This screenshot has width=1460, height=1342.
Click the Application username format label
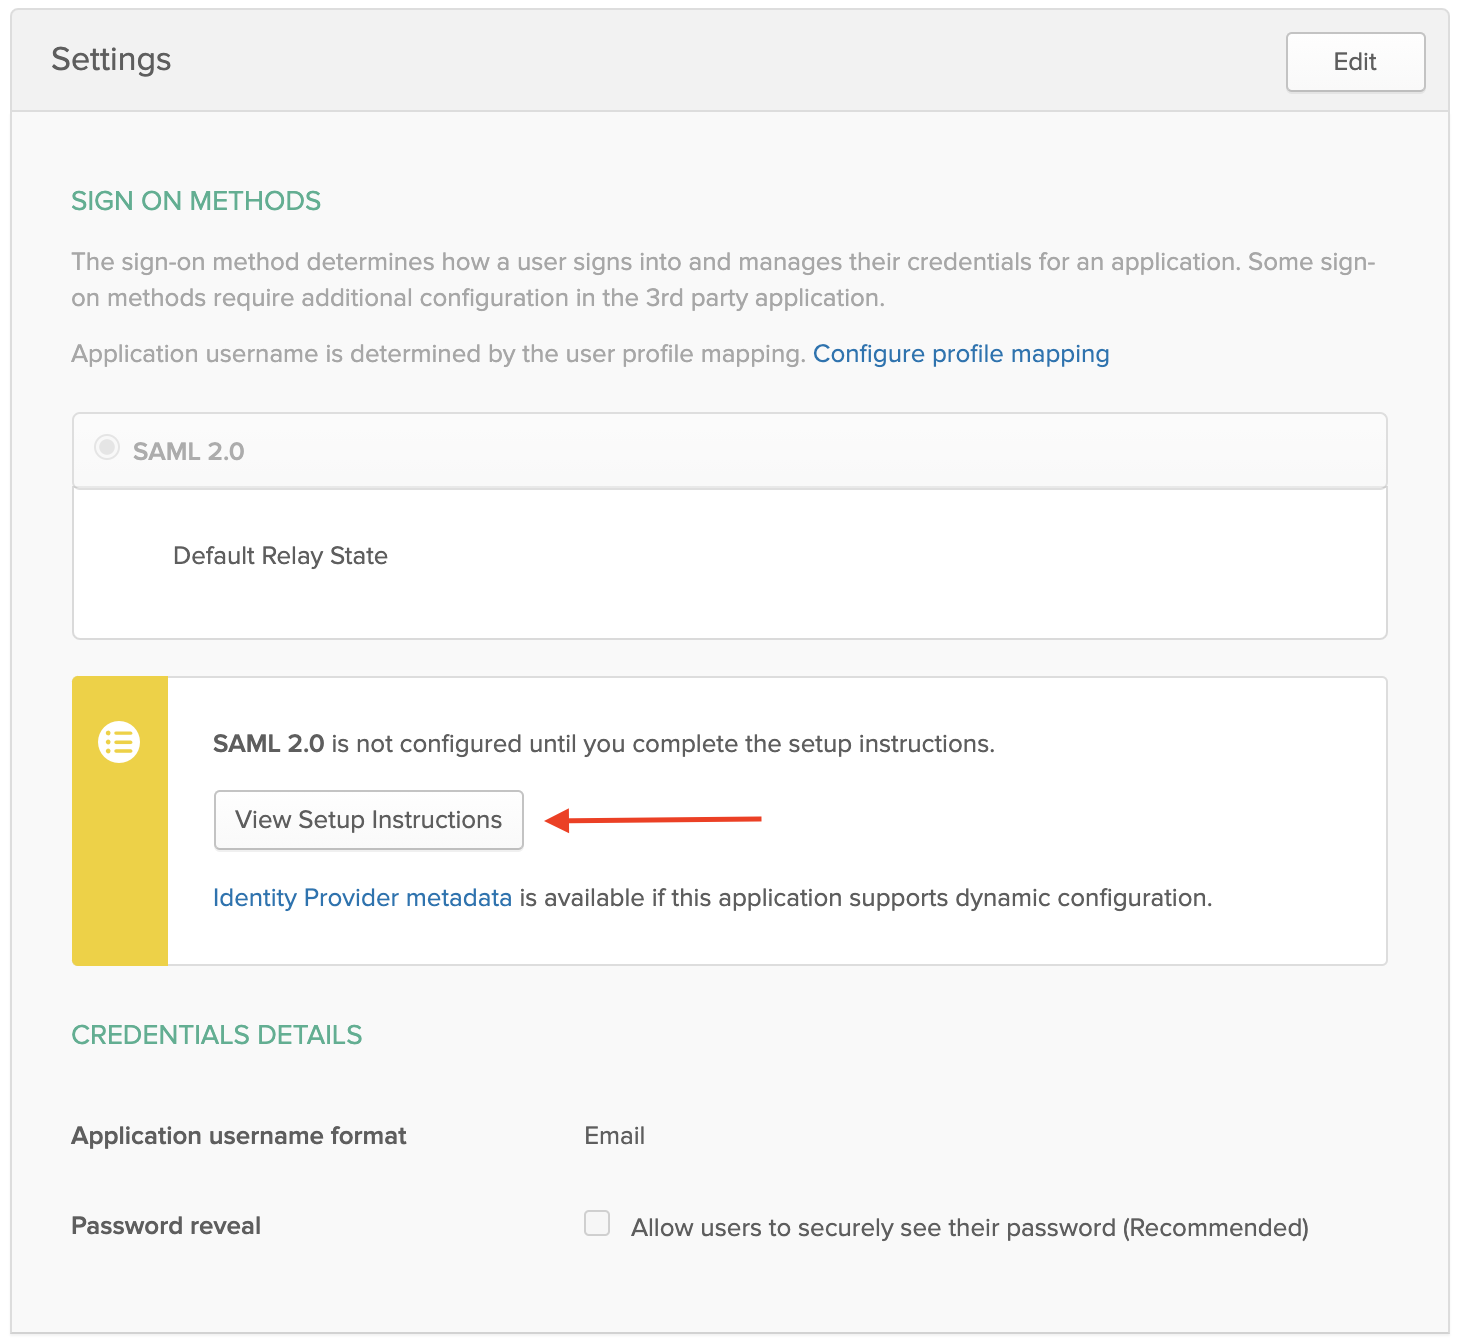click(x=239, y=1136)
